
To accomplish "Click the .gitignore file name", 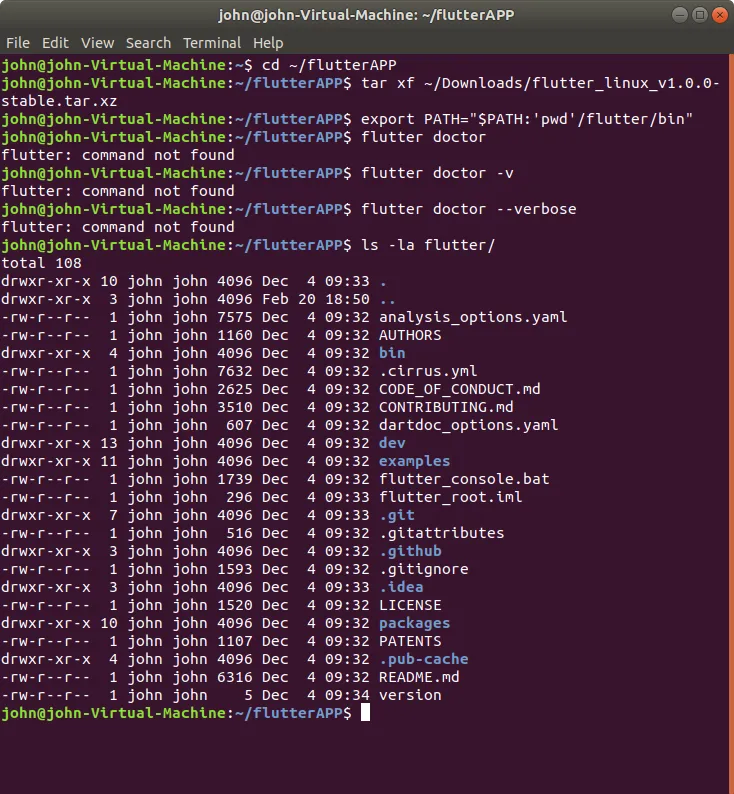I will pyautogui.click(x=424, y=569).
